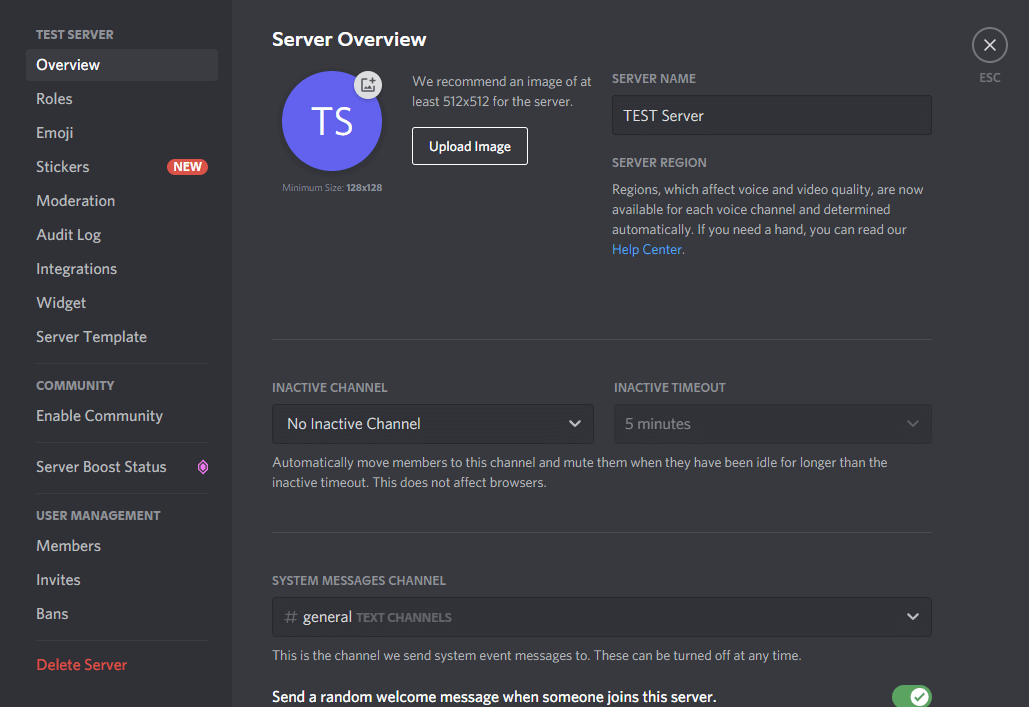Follow the Help Center link
Image resolution: width=1029 pixels, height=707 pixels.
point(647,250)
